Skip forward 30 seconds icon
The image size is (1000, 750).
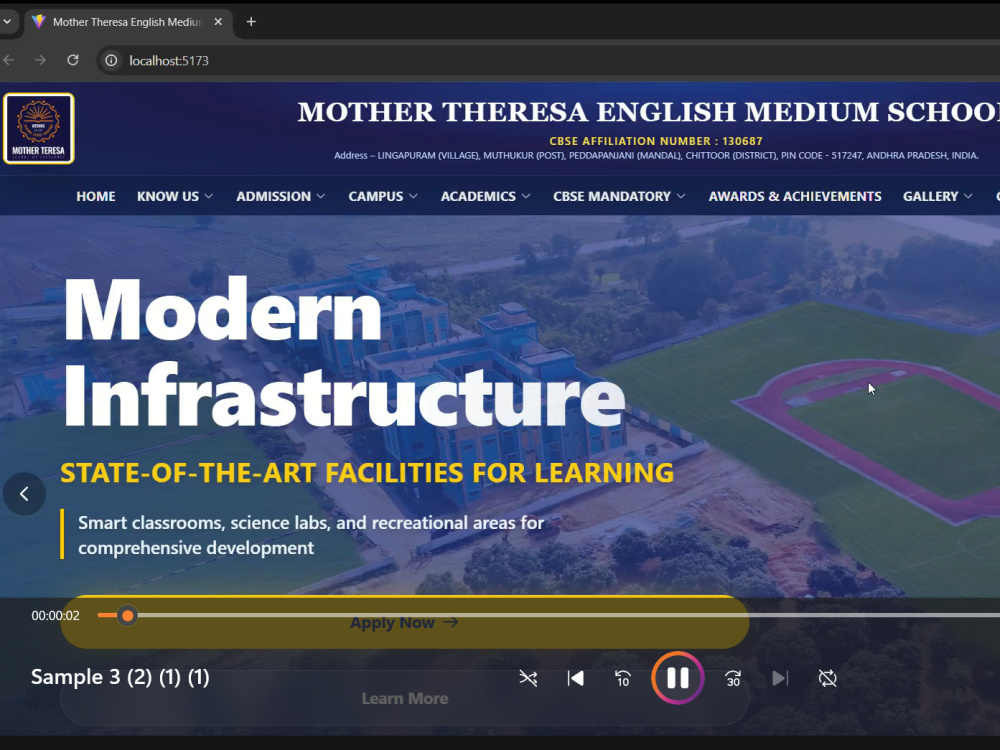point(733,679)
